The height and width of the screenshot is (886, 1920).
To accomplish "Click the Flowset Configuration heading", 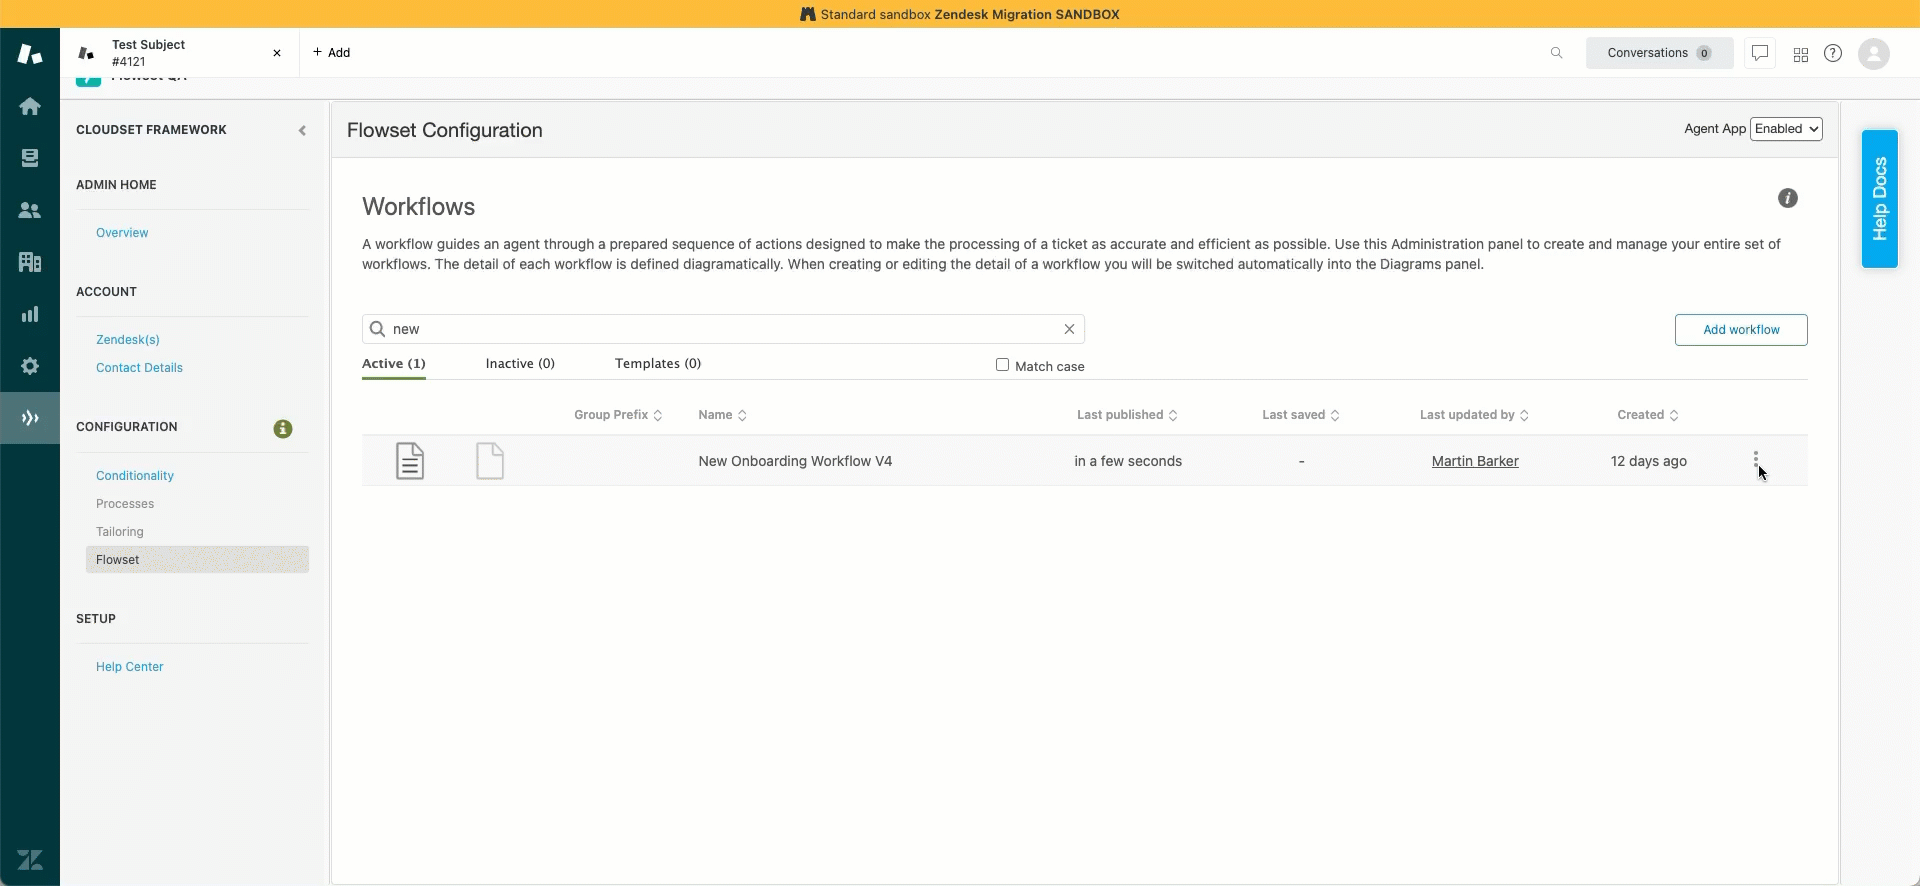I will pos(445,130).
